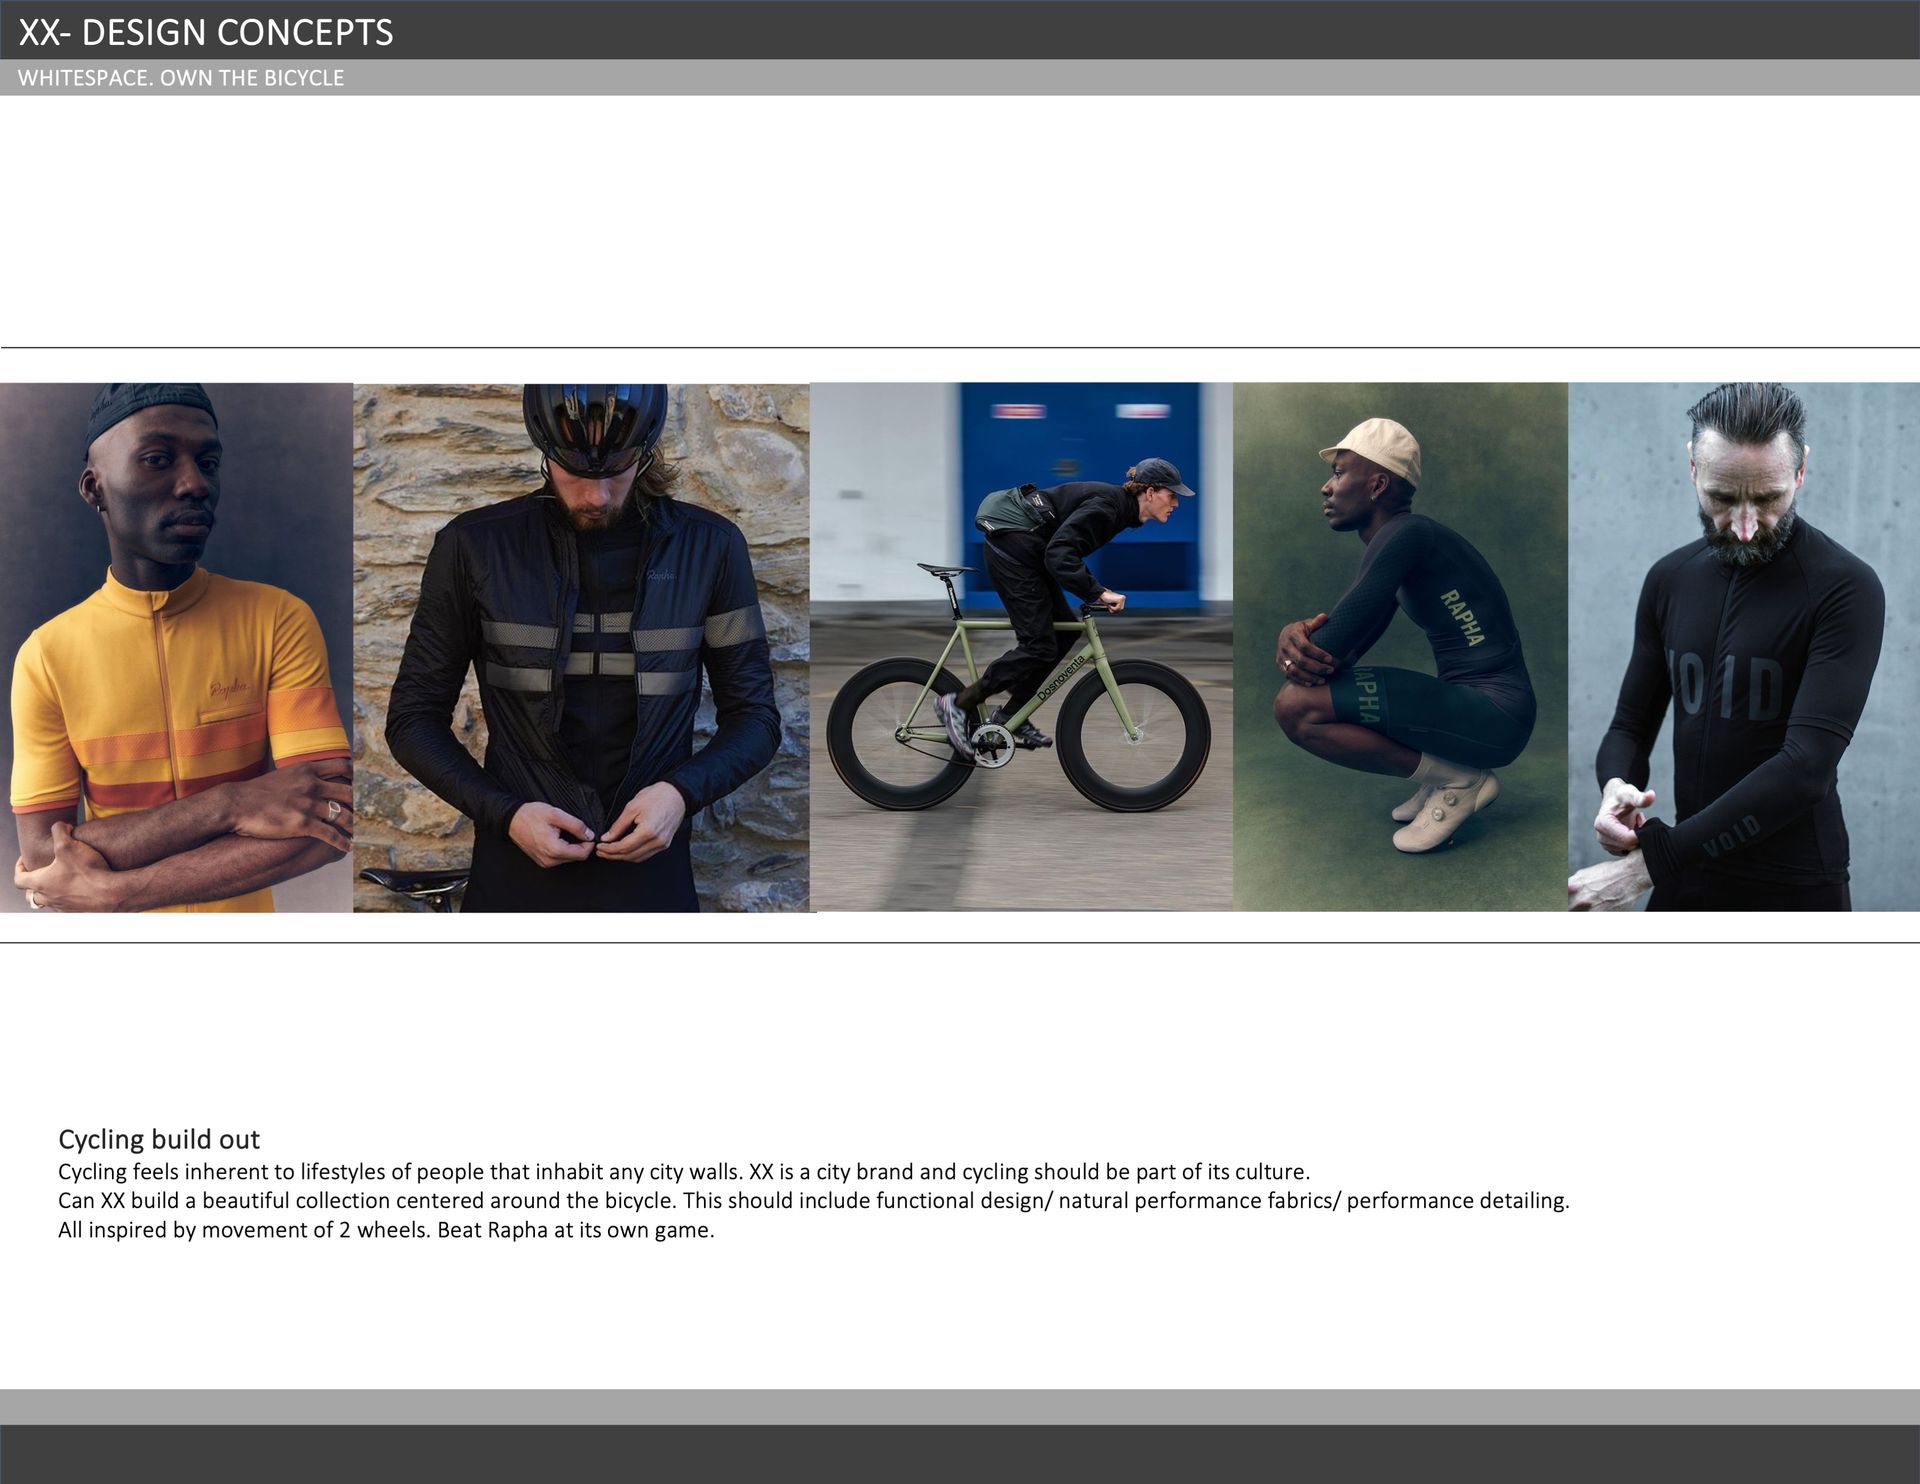The width and height of the screenshot is (1920, 1484).
Task: Click the Rapha script logo on the yellow jersey
Action: pos(229,689)
